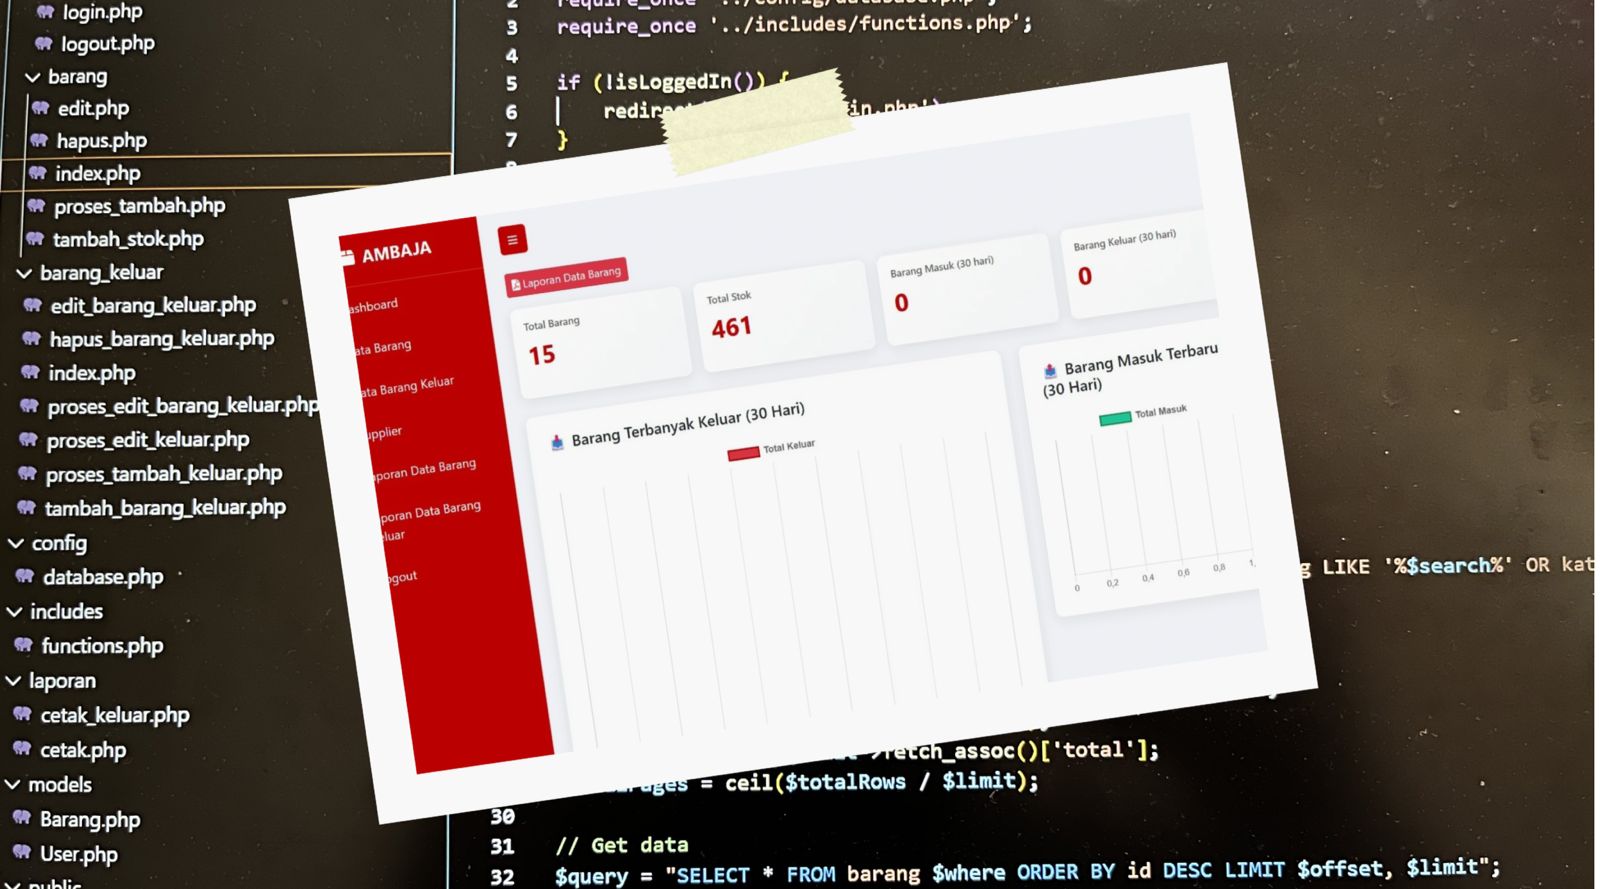Collapse the includes folder chevron
The height and width of the screenshot is (889, 1600).
point(15,611)
